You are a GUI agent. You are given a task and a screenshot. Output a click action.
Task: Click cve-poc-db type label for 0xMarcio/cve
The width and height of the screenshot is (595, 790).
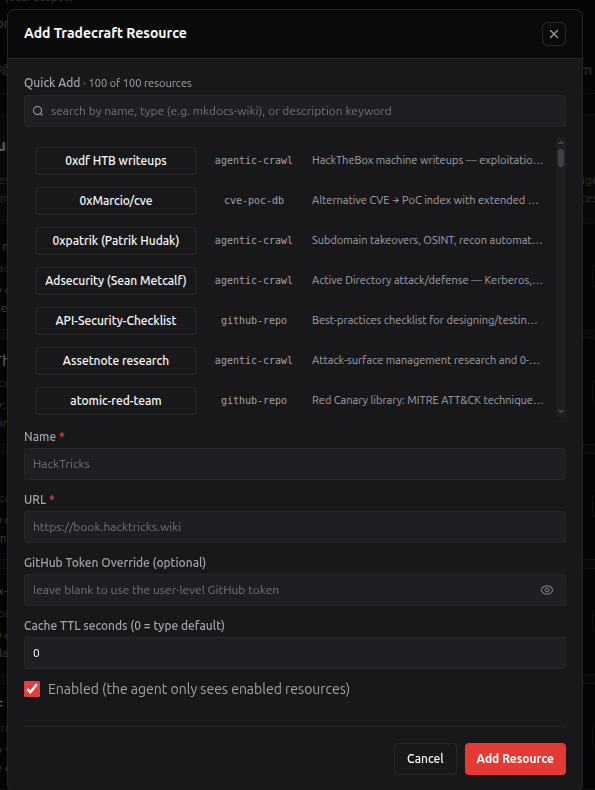(254, 201)
